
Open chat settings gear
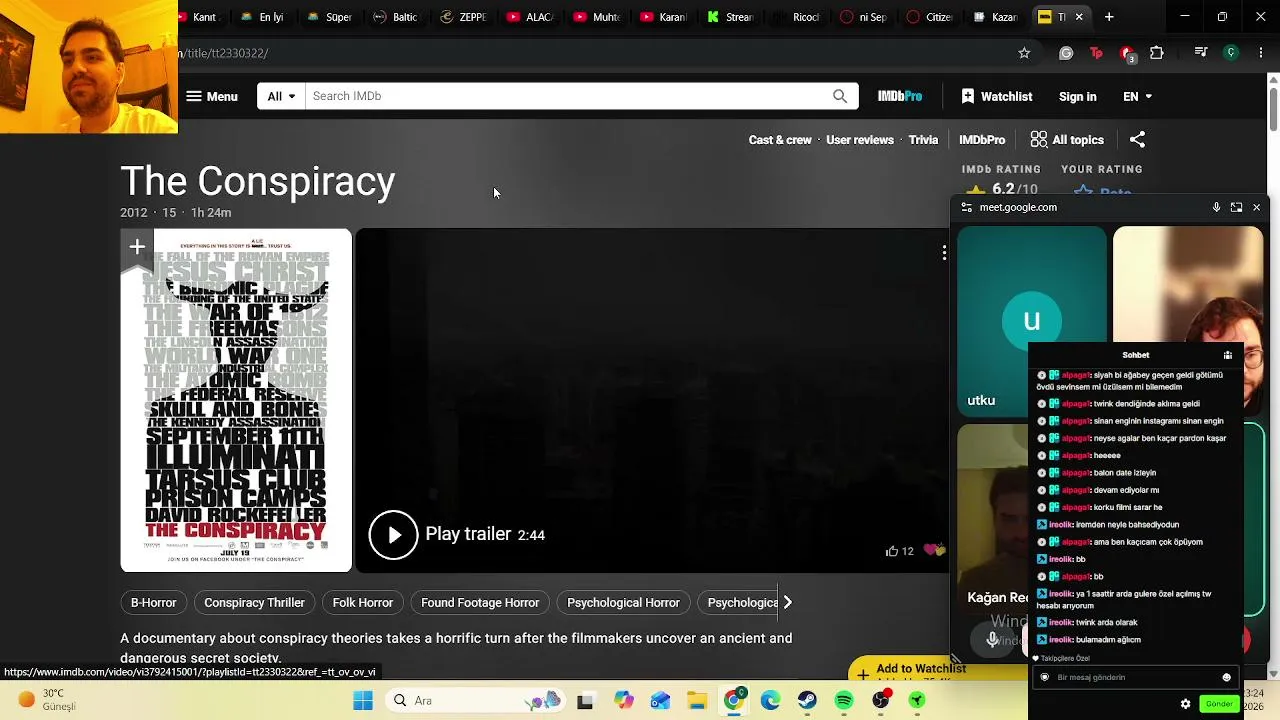tap(1185, 704)
